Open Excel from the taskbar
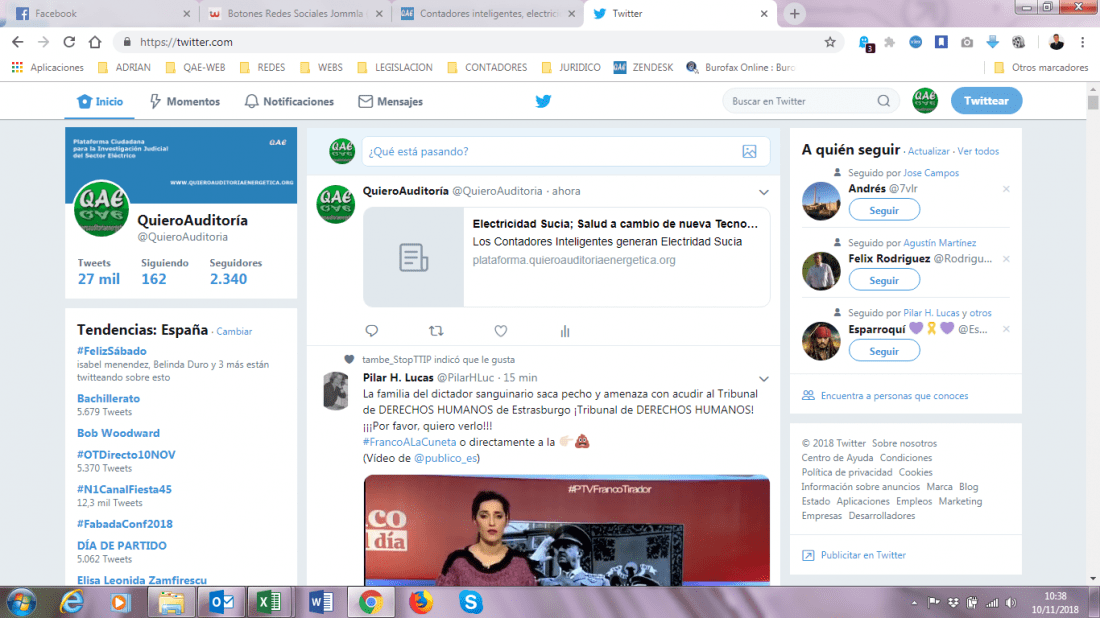Viewport: 1100px width, 618px height. click(269, 602)
